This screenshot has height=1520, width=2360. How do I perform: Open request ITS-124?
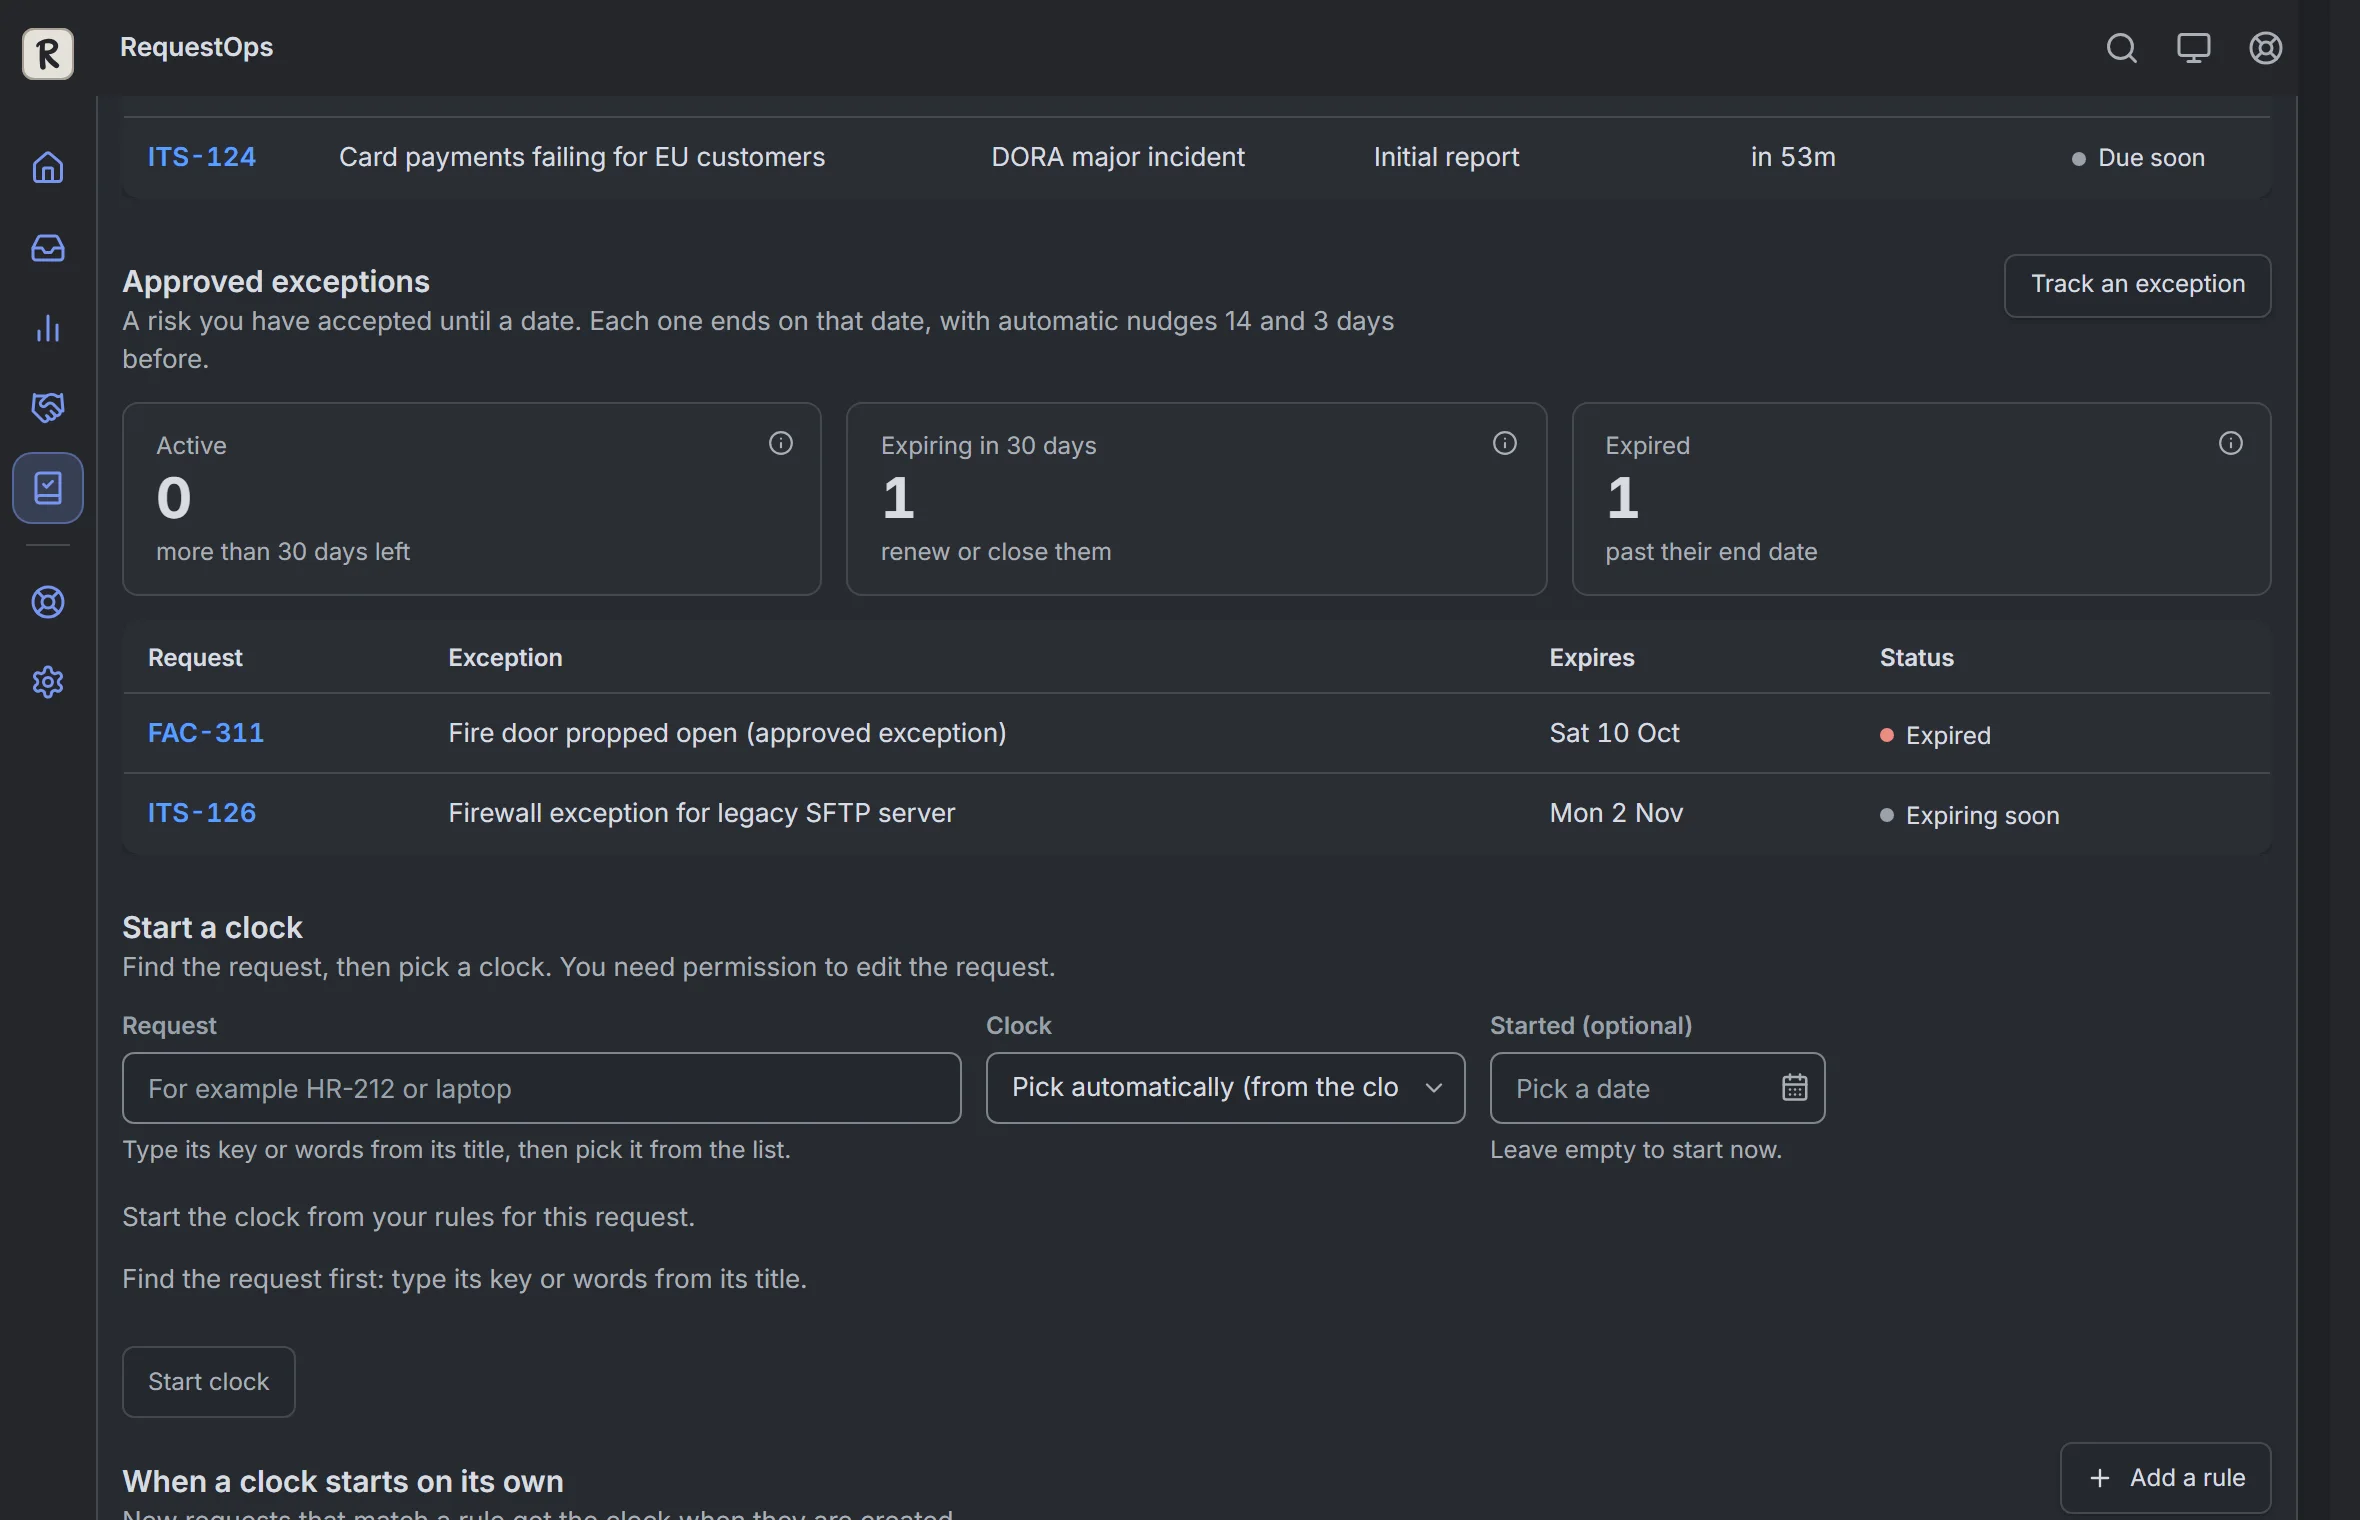click(x=201, y=157)
